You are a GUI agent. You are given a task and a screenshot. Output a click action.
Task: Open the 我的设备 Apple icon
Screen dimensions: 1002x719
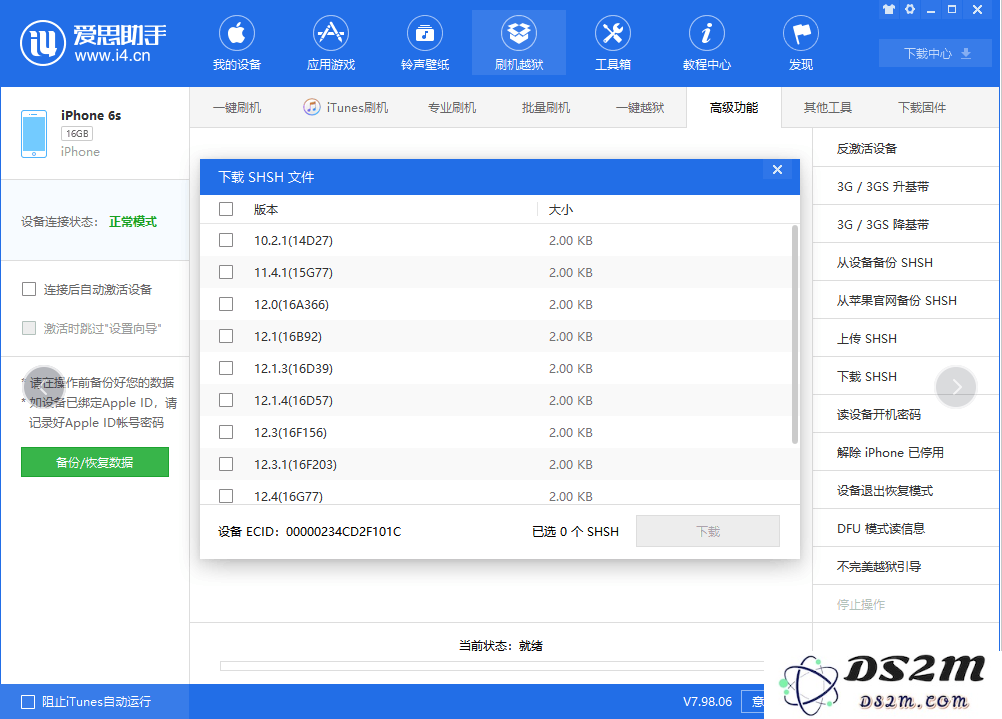point(237,33)
